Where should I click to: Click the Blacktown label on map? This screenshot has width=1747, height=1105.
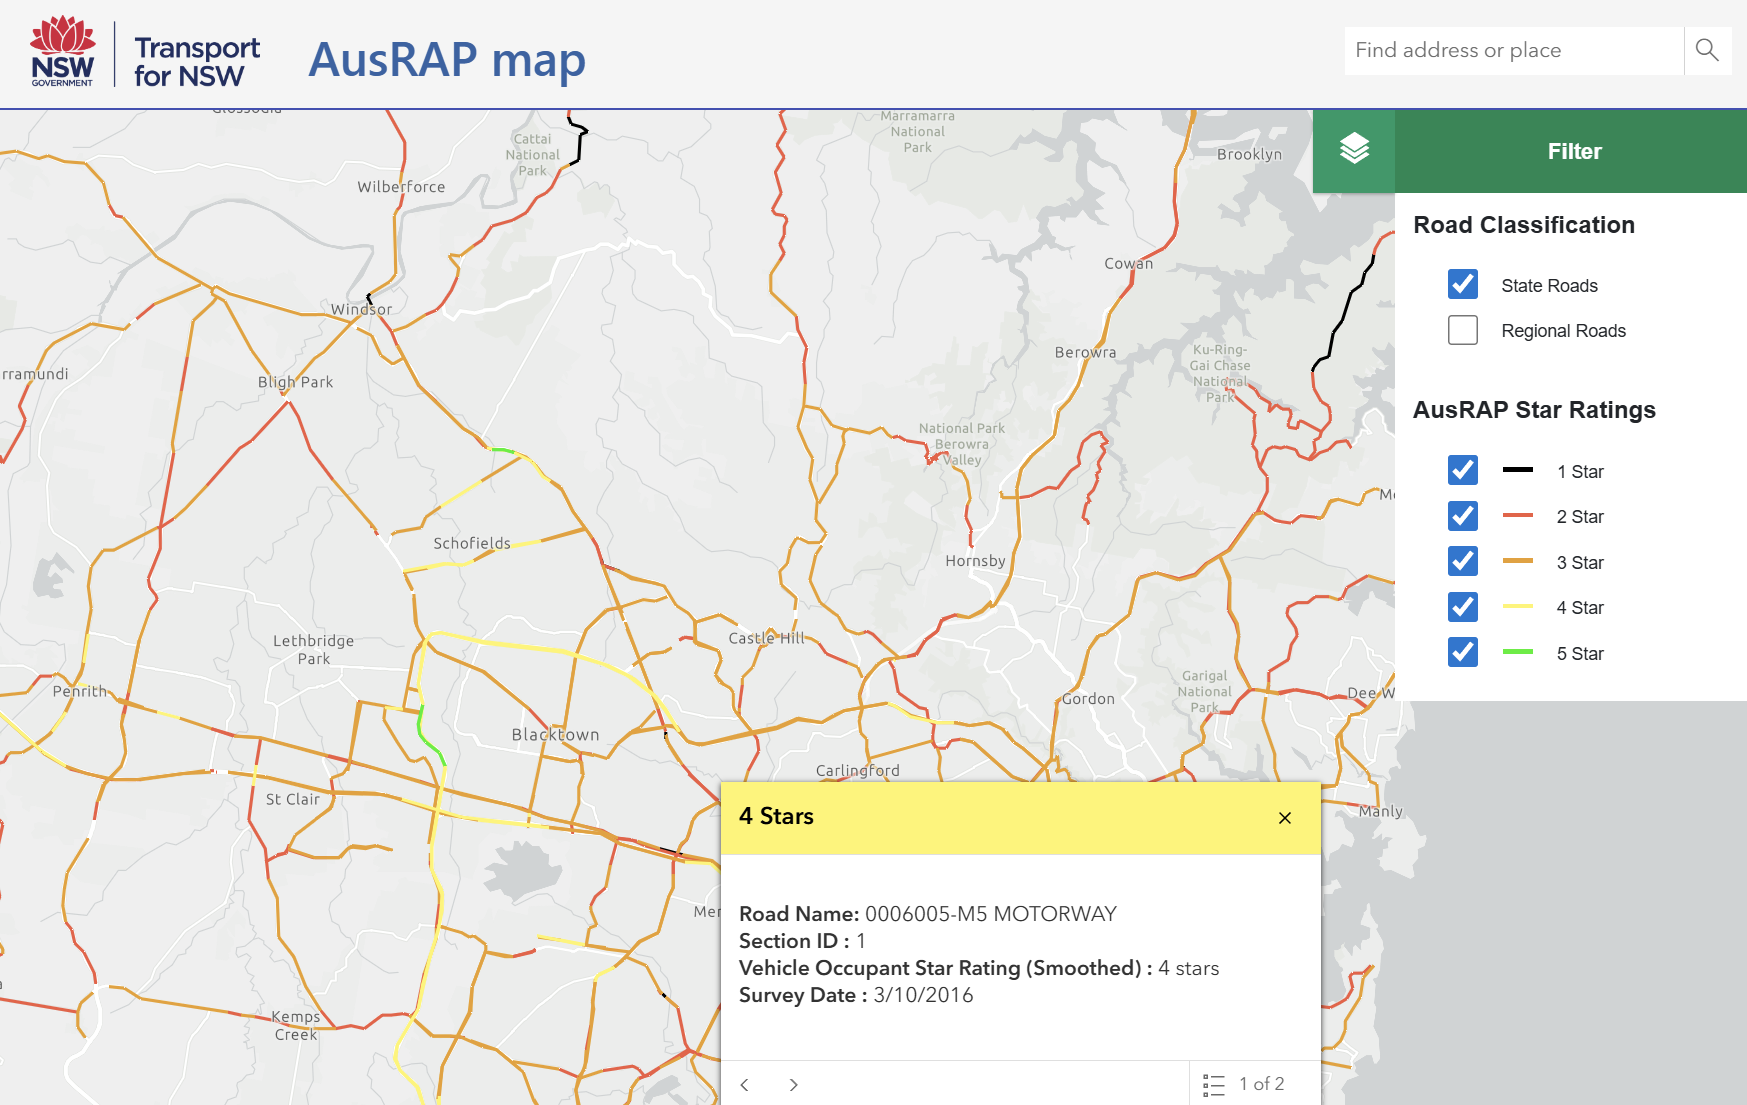555,735
